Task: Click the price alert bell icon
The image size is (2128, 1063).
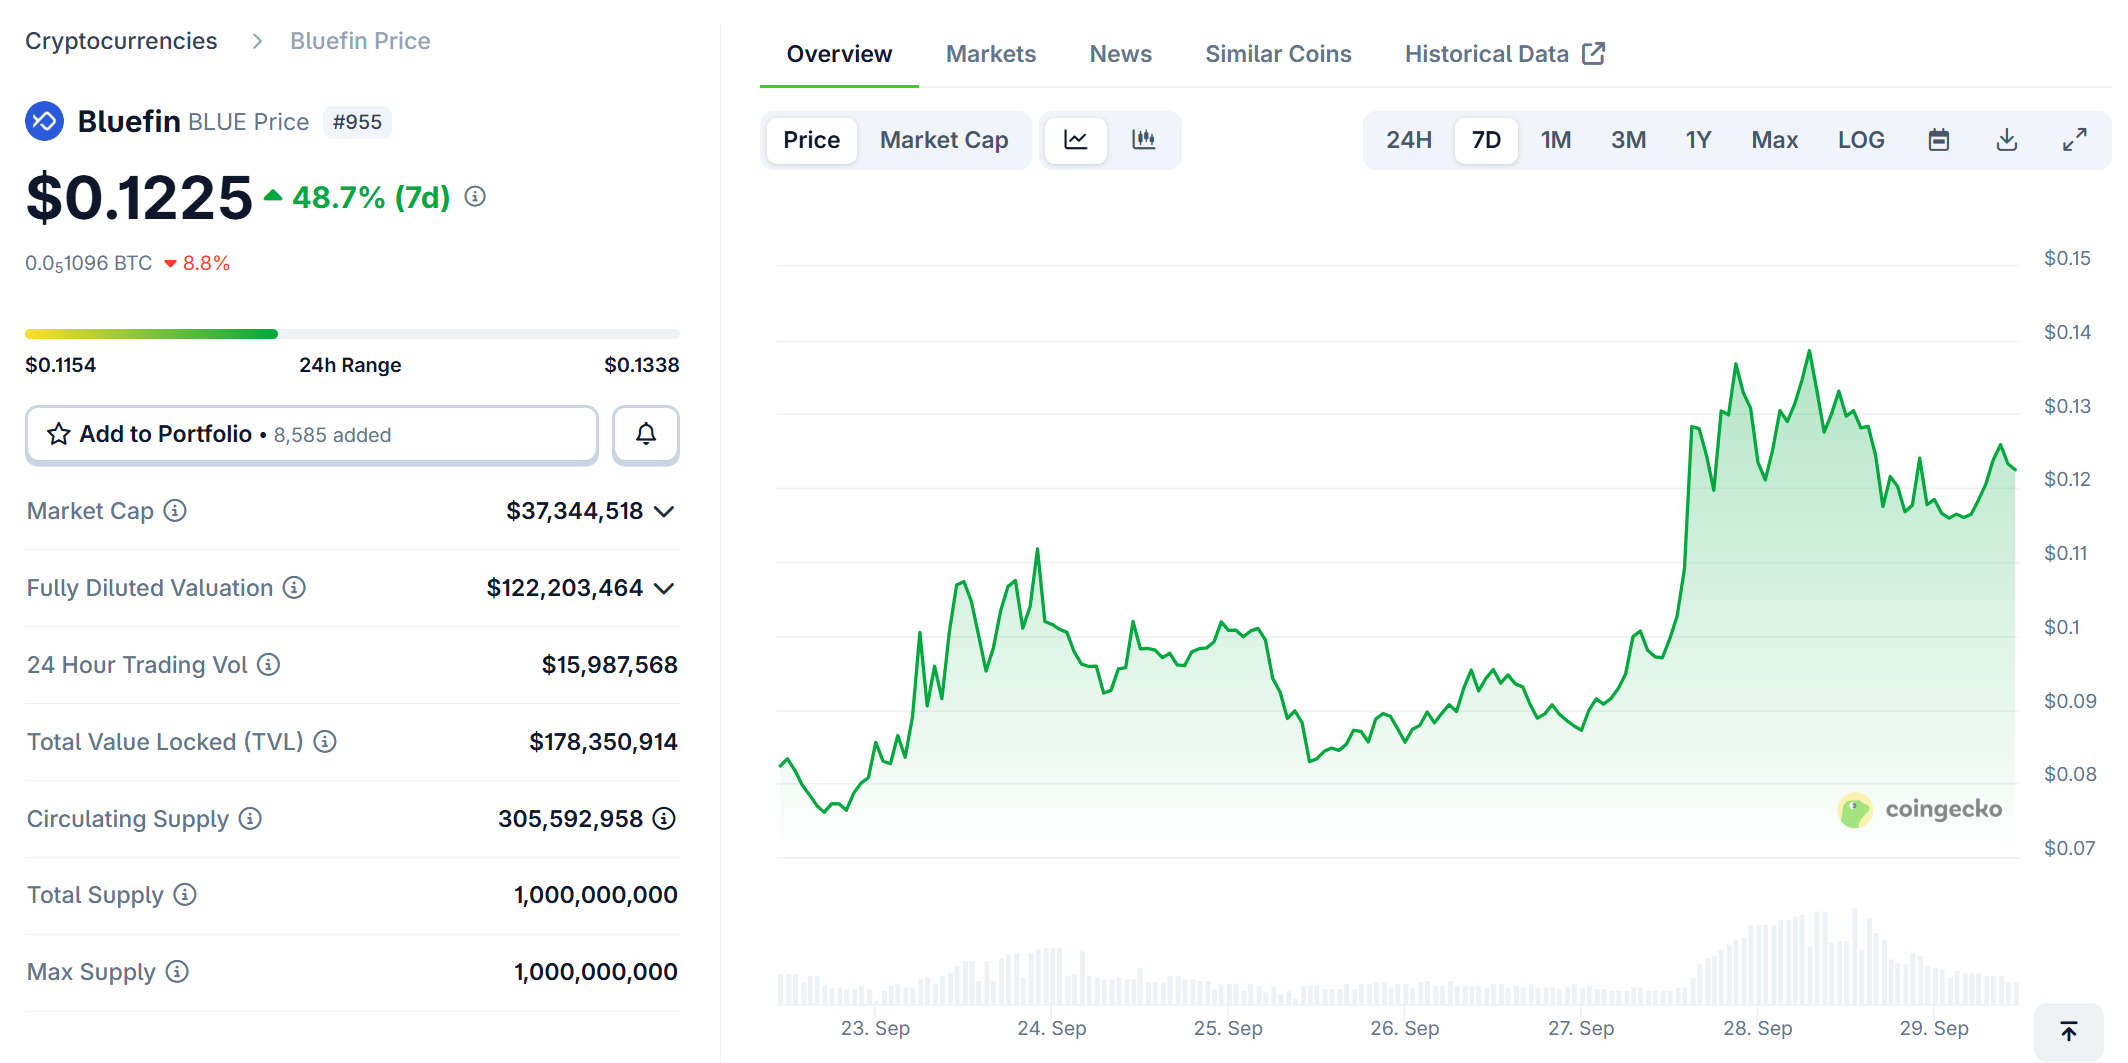Action: tap(645, 434)
